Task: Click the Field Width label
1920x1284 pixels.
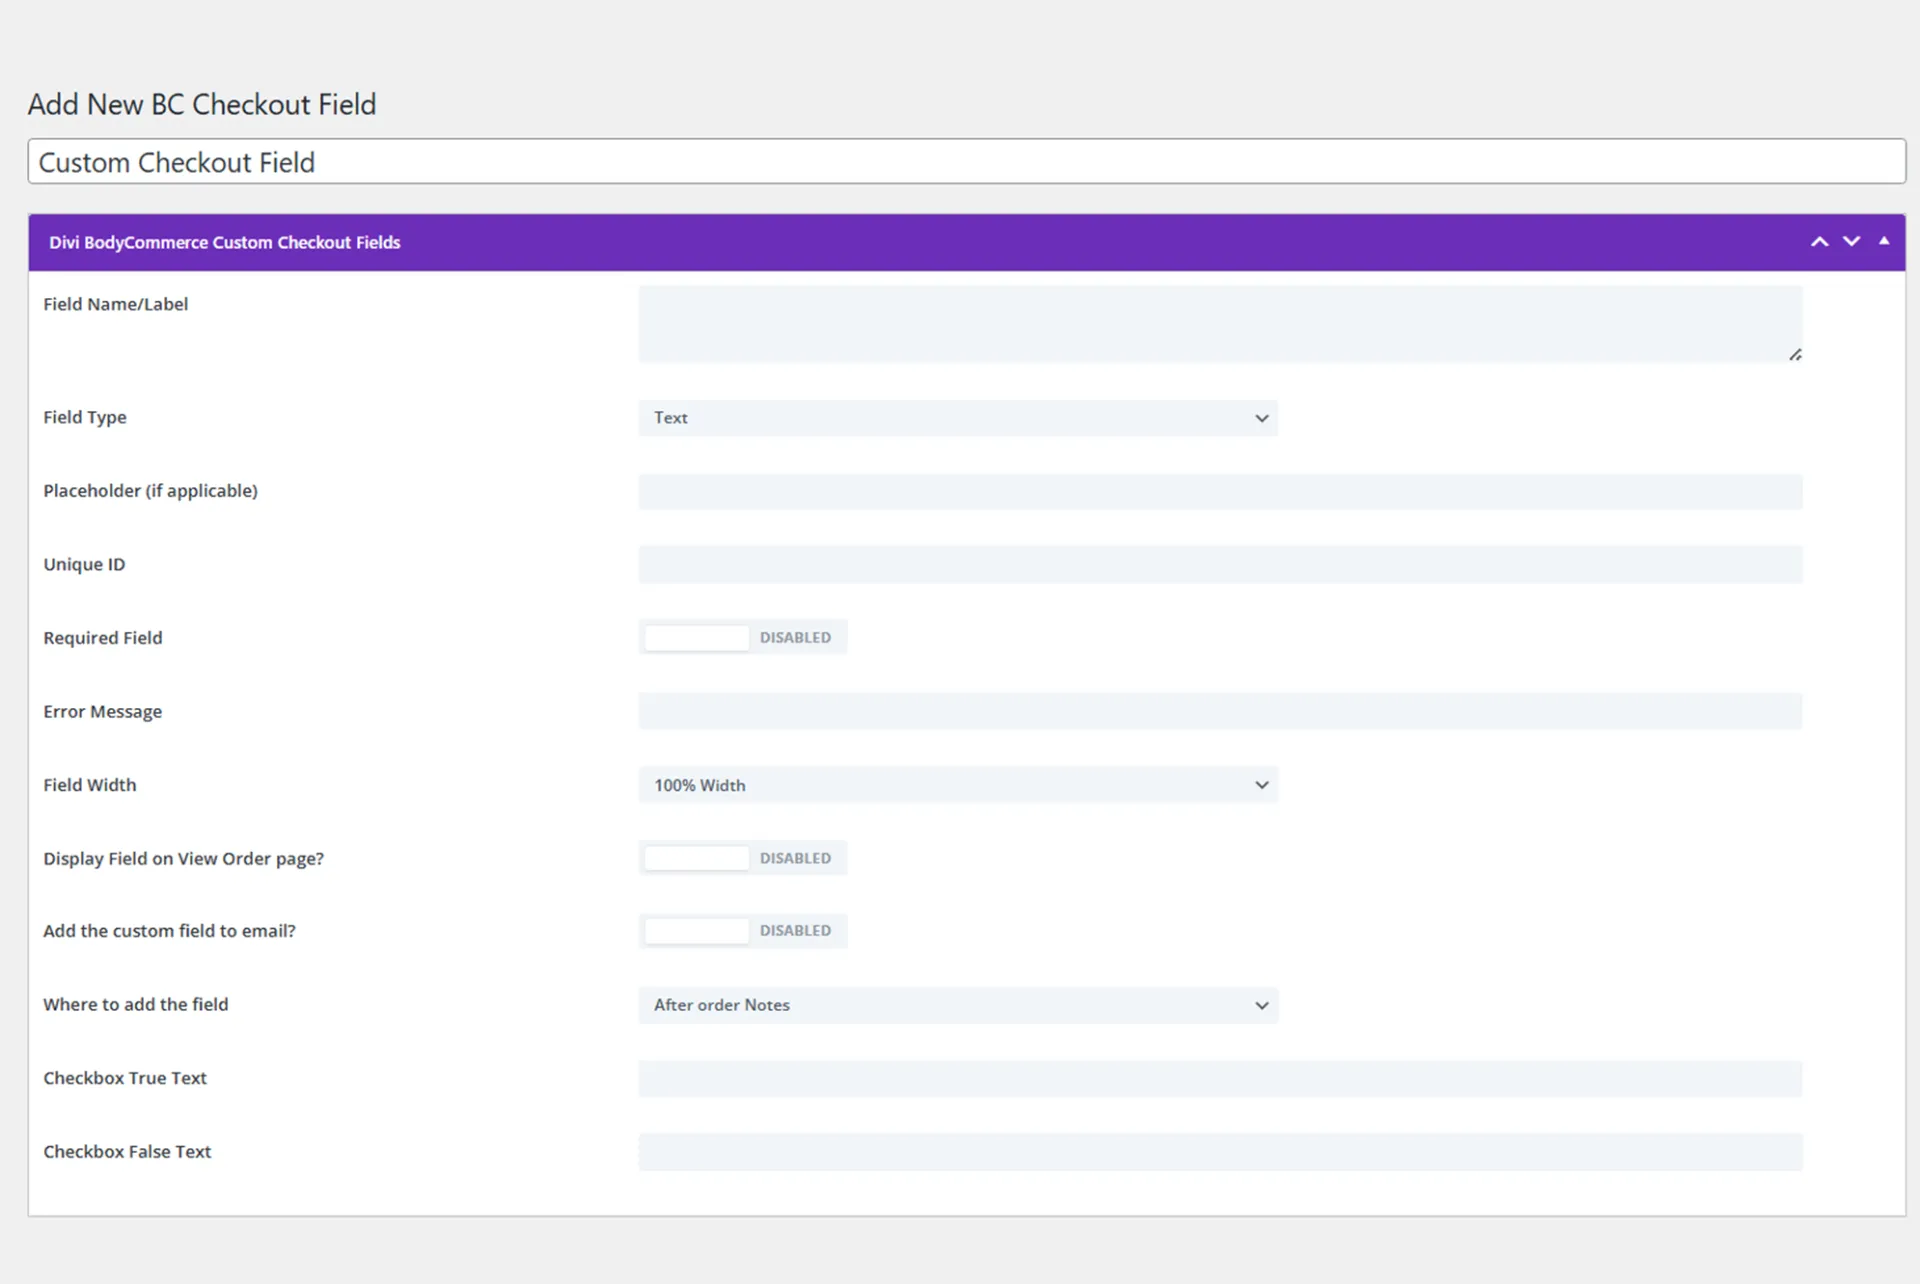Action: pyautogui.click(x=89, y=785)
